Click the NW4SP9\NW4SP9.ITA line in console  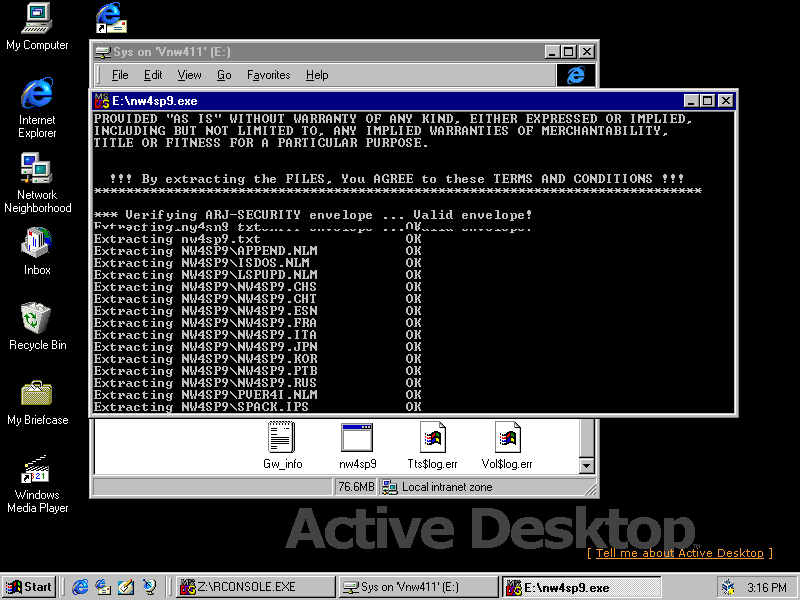point(258,335)
